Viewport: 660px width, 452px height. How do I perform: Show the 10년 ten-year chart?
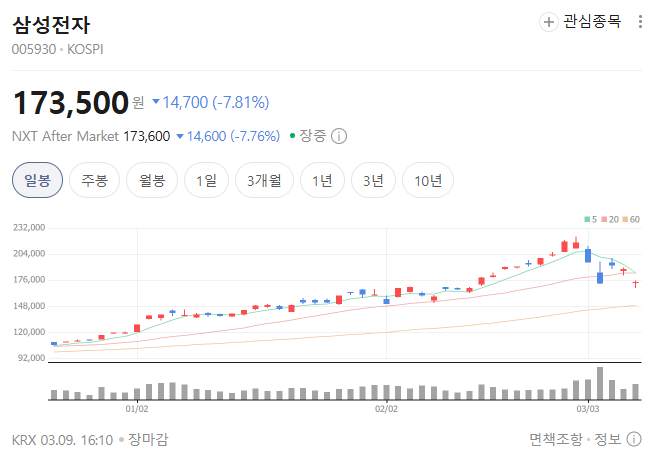[428, 181]
